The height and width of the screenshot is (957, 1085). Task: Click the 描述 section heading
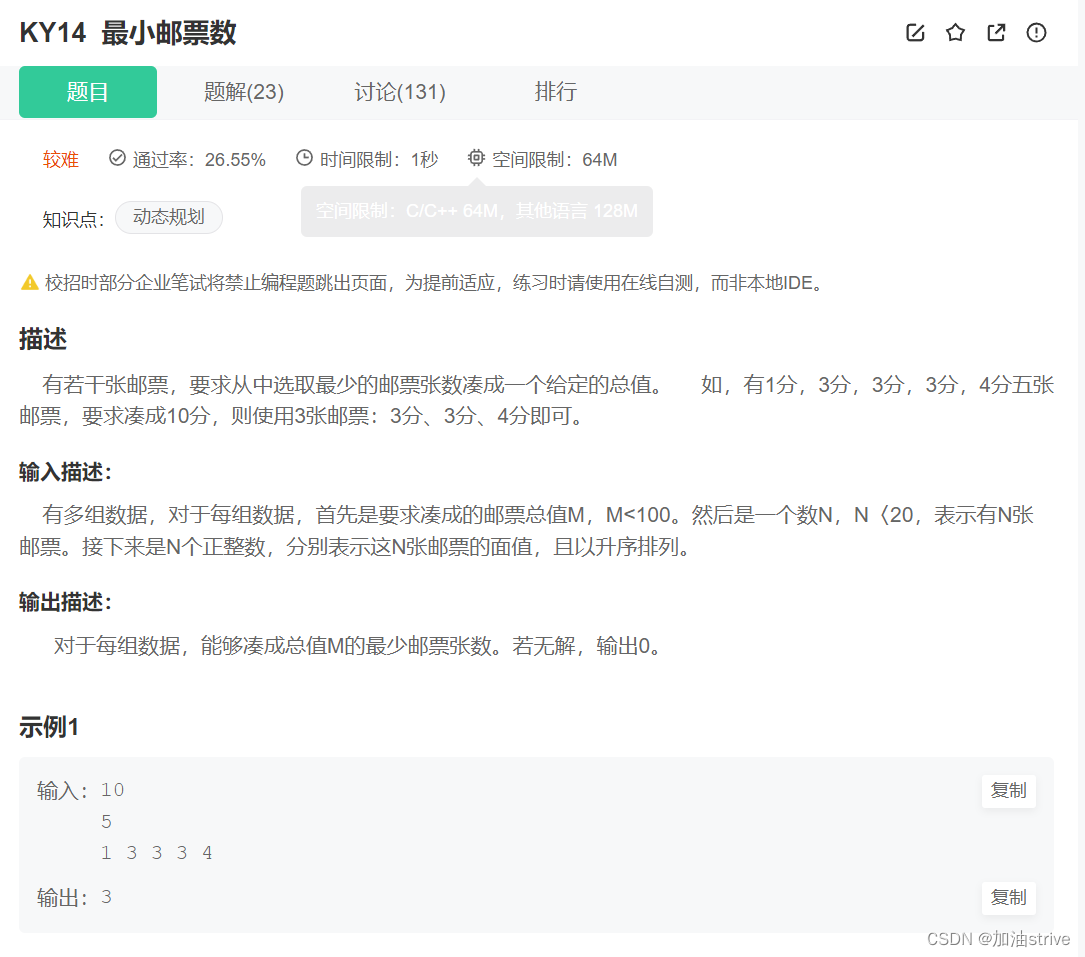[x=43, y=339]
